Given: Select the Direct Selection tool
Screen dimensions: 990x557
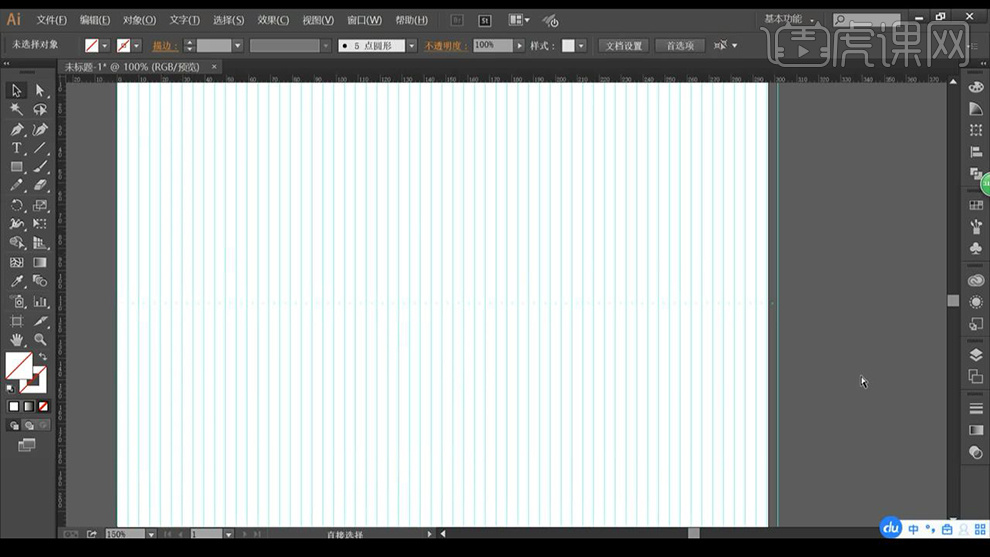Looking at the screenshot, I should (40, 91).
